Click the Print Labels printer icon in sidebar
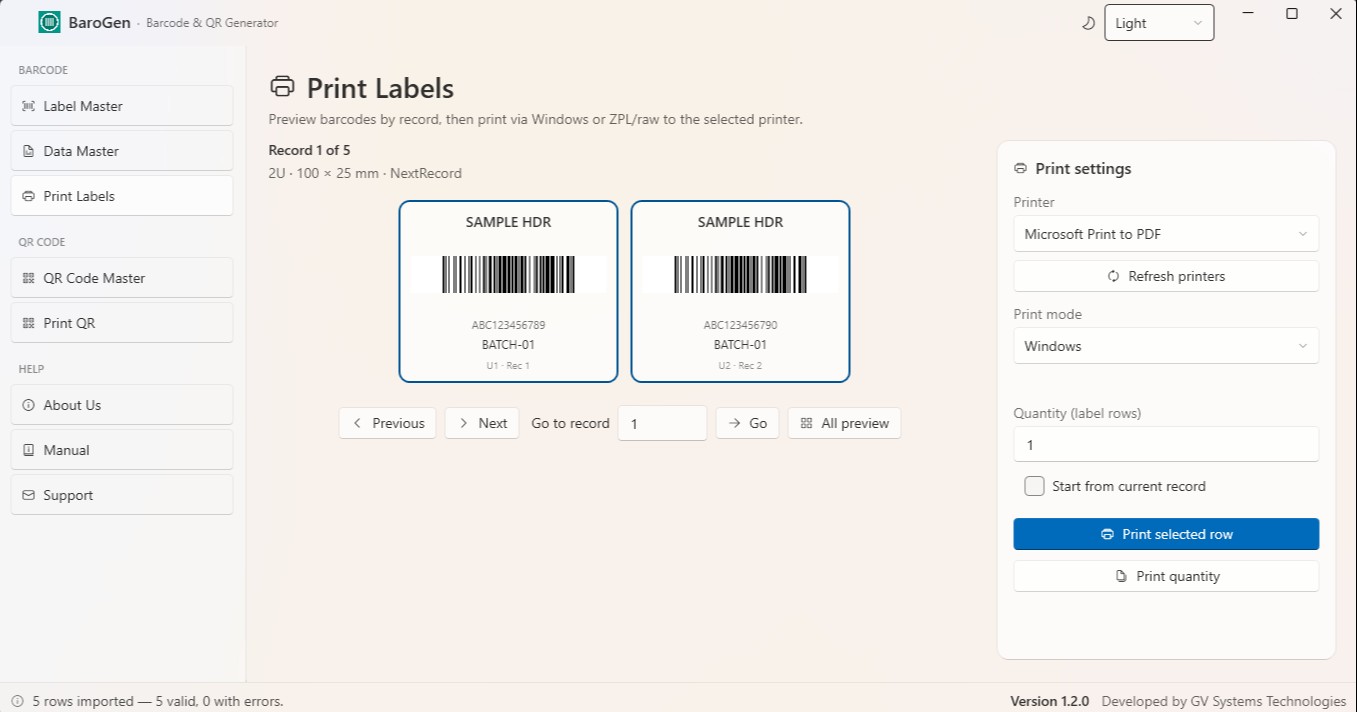Image resolution: width=1357 pixels, height=712 pixels. click(28, 196)
